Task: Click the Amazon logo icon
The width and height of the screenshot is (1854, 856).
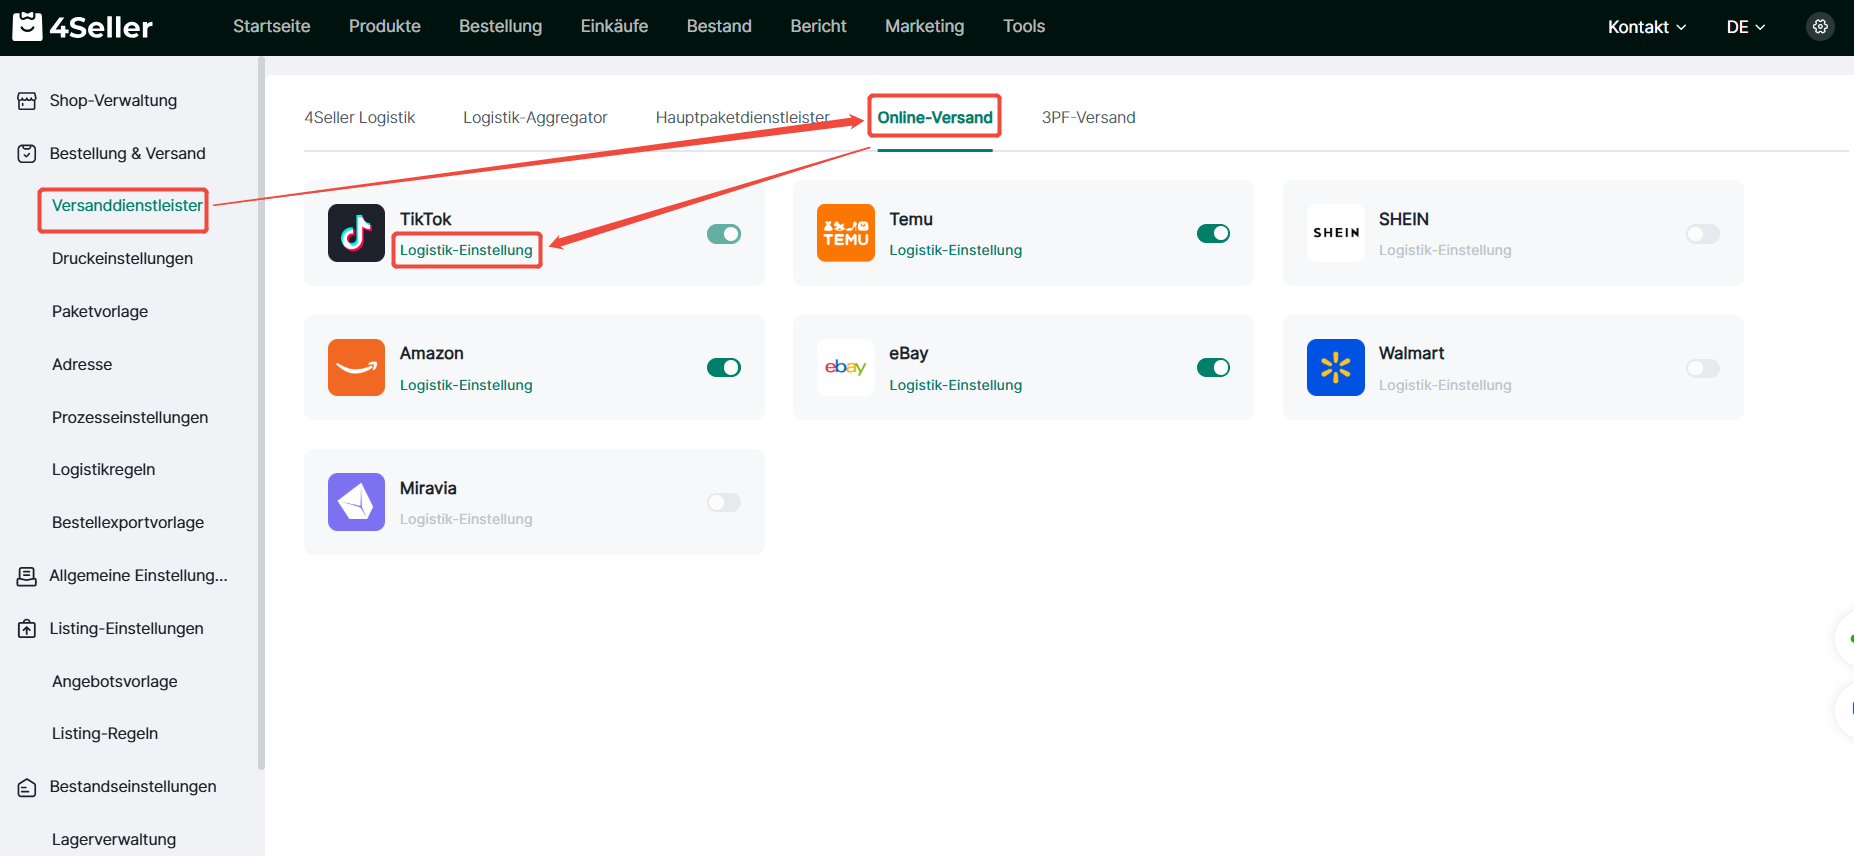Action: click(356, 367)
